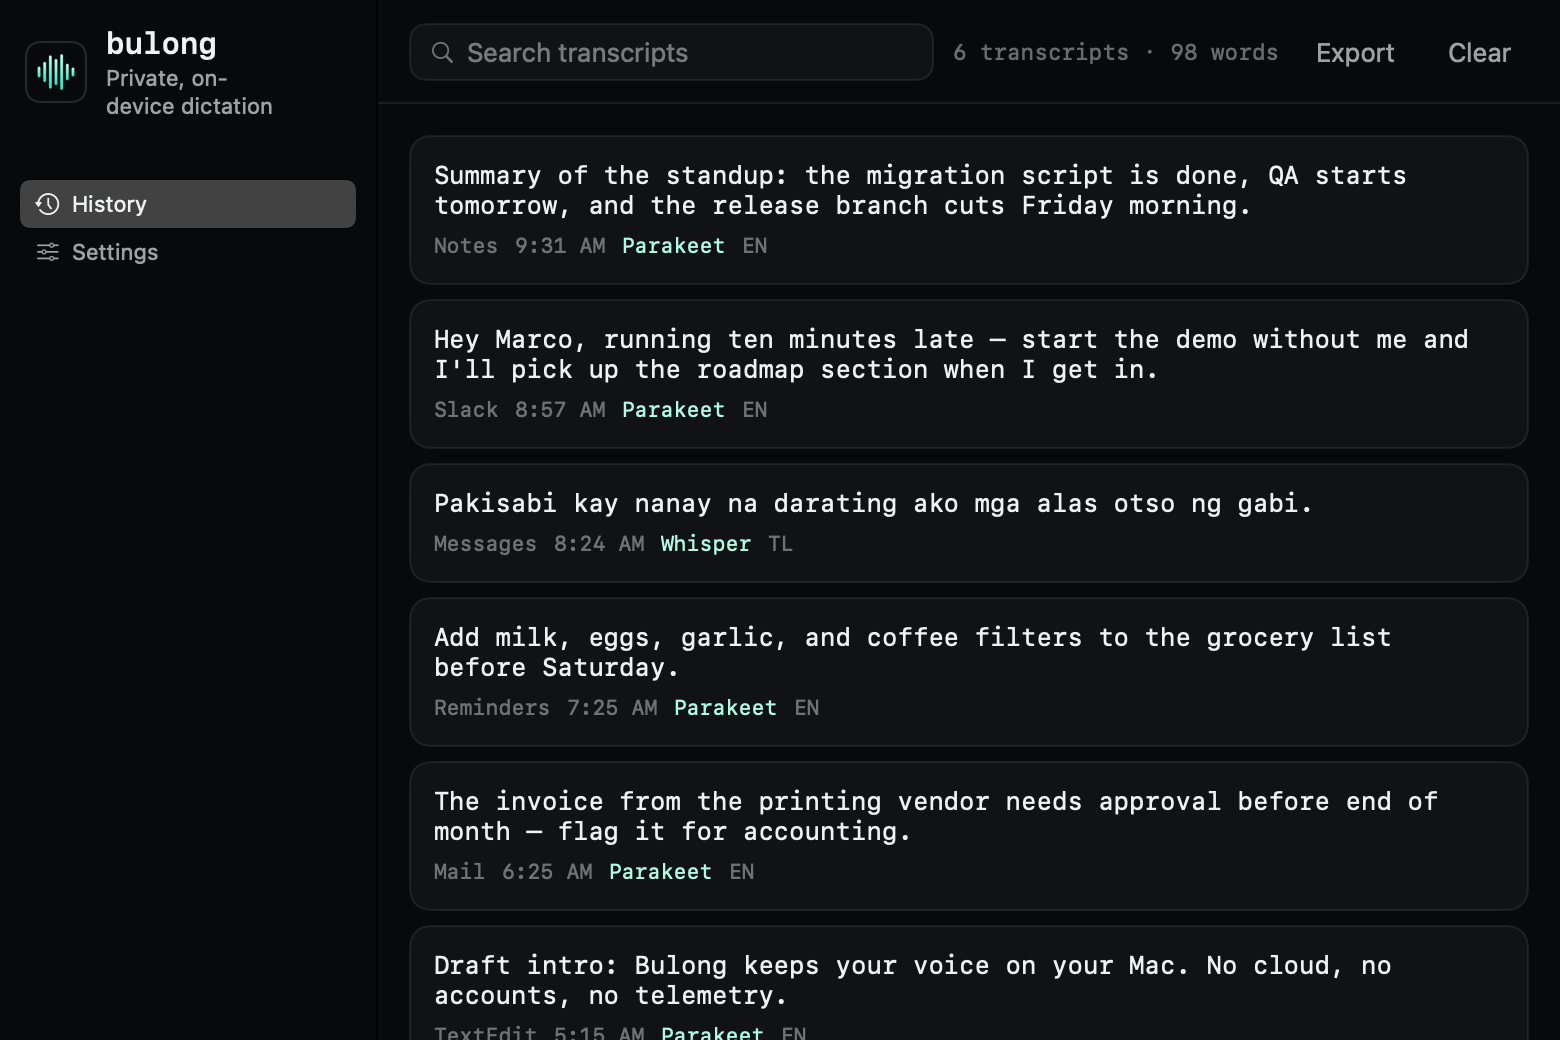This screenshot has height=1040, width=1560.
Task: Focus the Search transcripts field
Action: click(x=671, y=52)
